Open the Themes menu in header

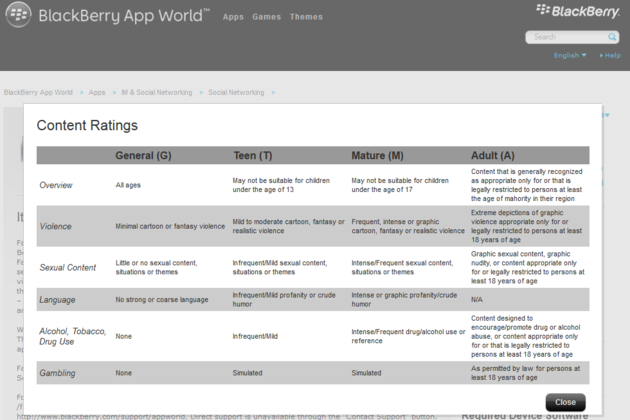coord(306,17)
